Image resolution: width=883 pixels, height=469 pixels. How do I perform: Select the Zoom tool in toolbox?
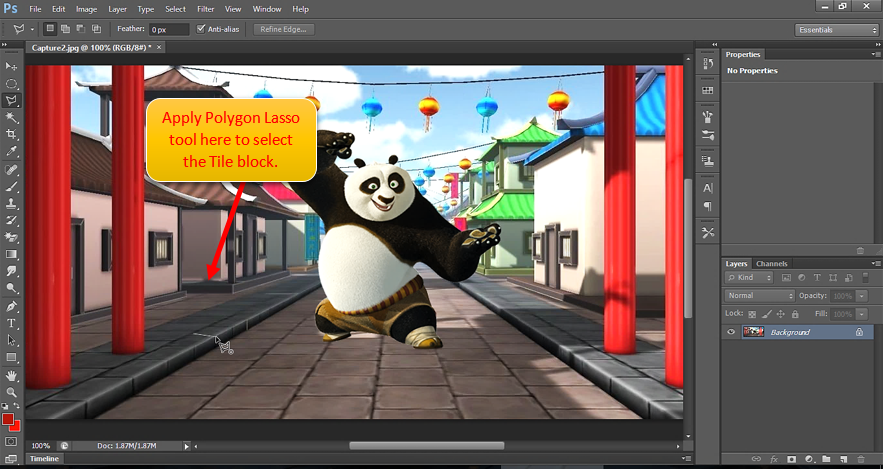coord(11,392)
